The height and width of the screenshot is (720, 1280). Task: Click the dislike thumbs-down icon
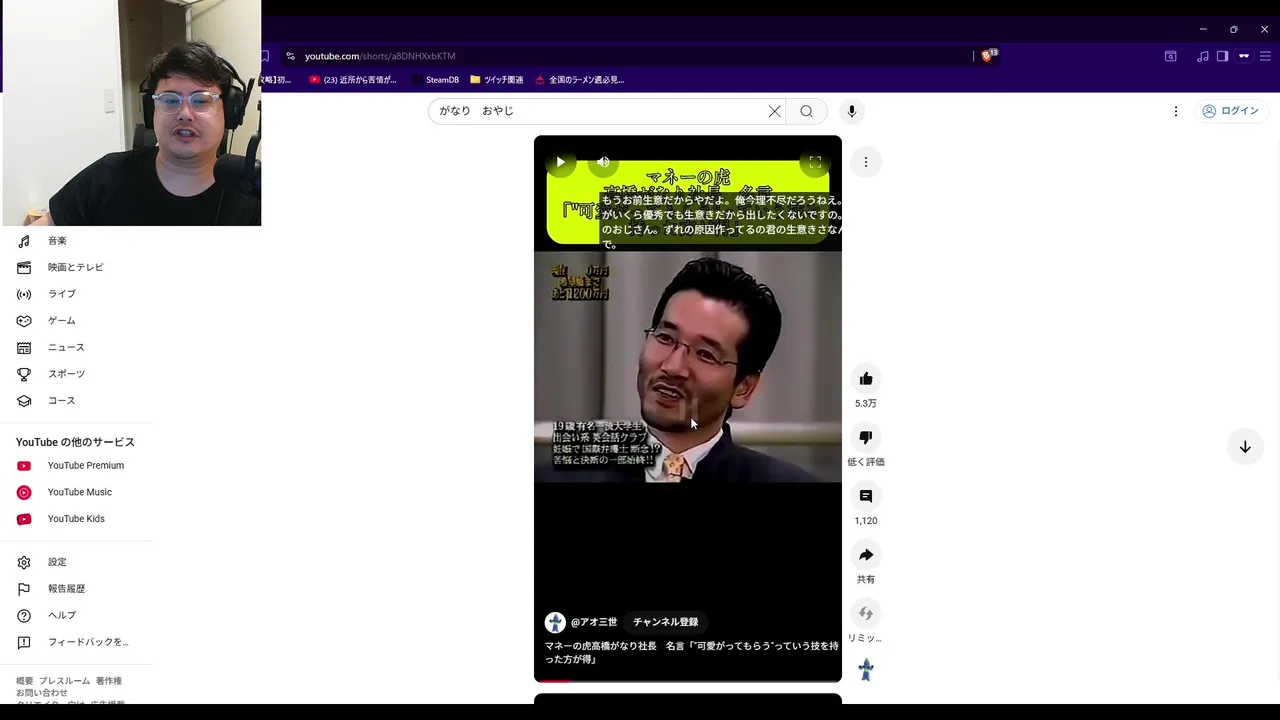pos(866,437)
